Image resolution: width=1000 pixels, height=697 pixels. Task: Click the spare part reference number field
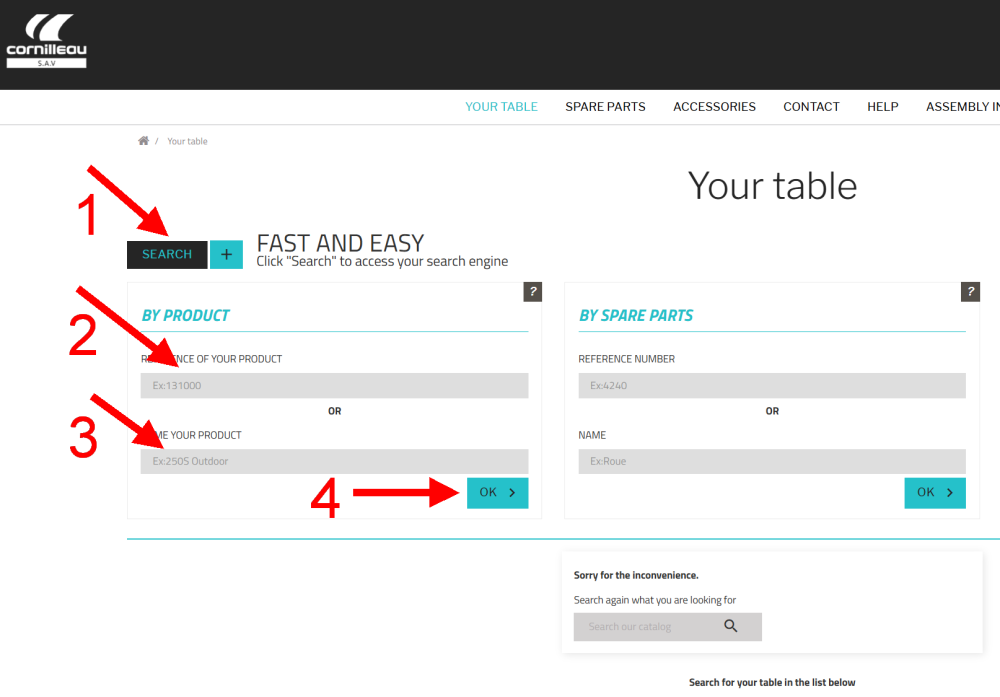coord(771,386)
